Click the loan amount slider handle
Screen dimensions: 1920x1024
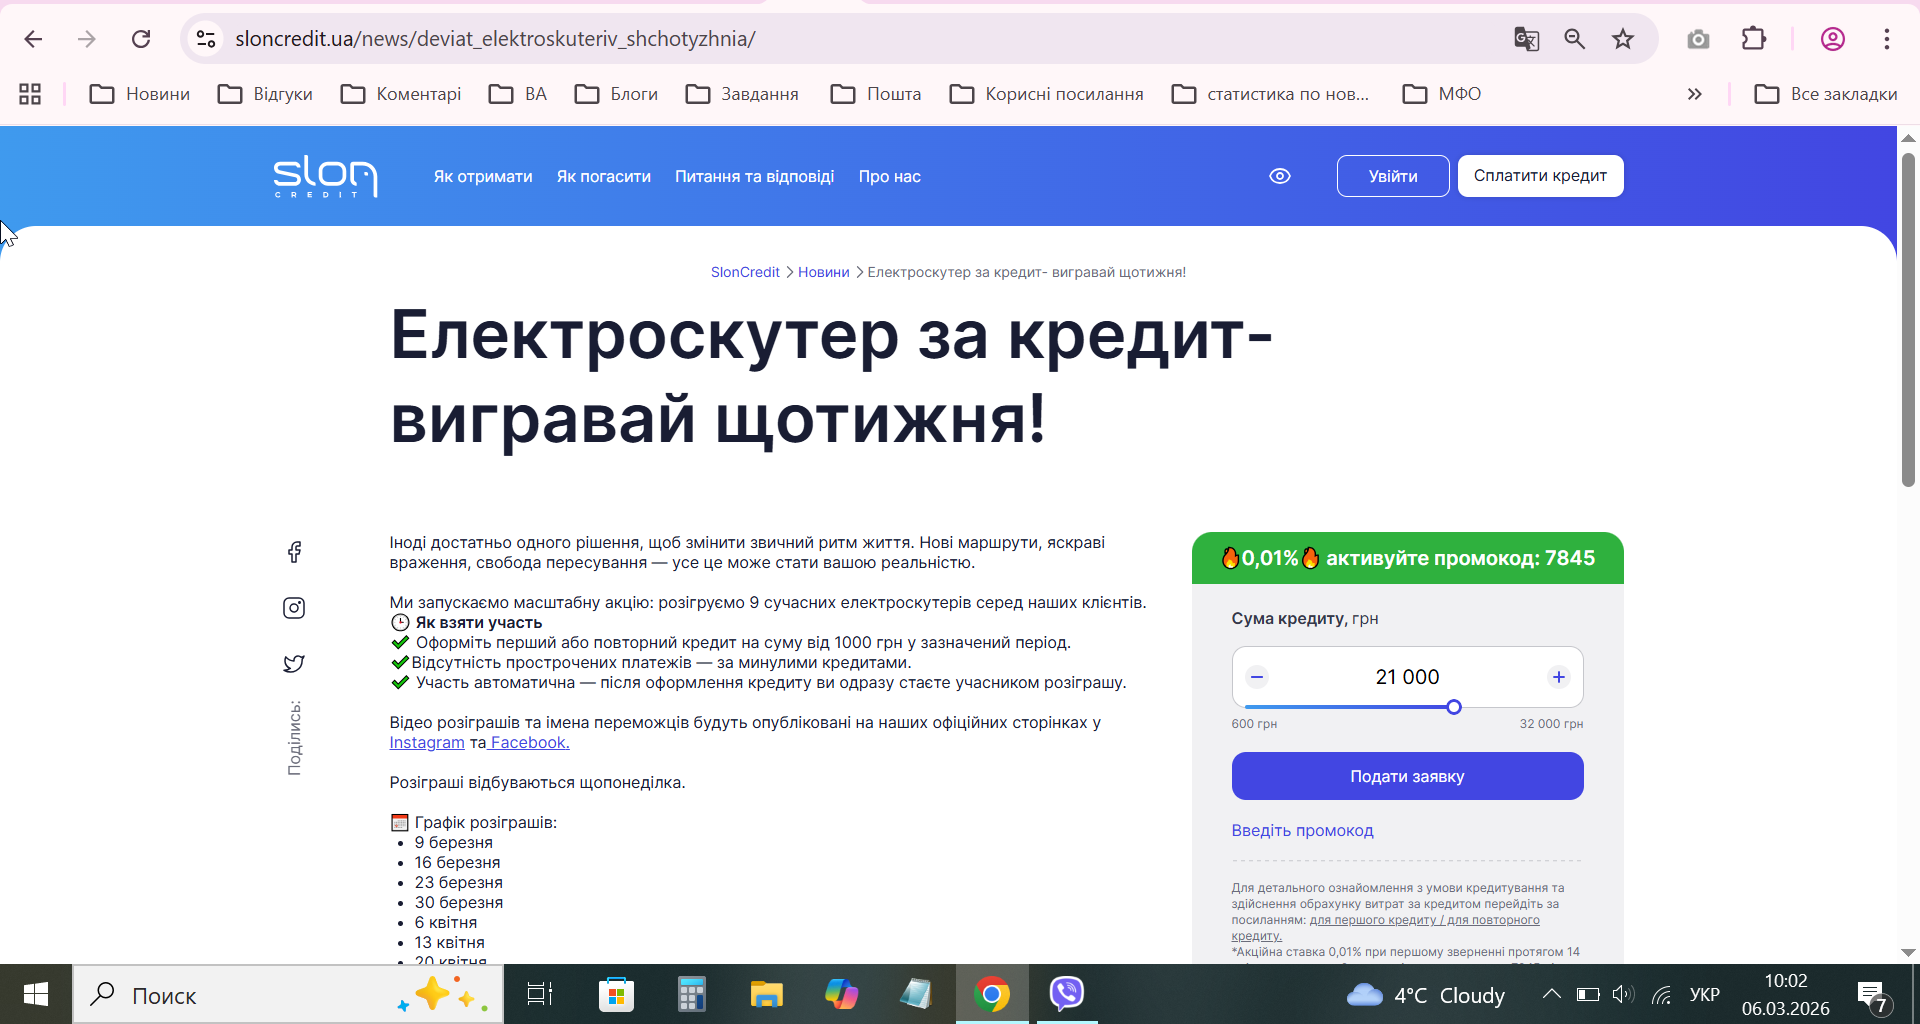point(1454,707)
